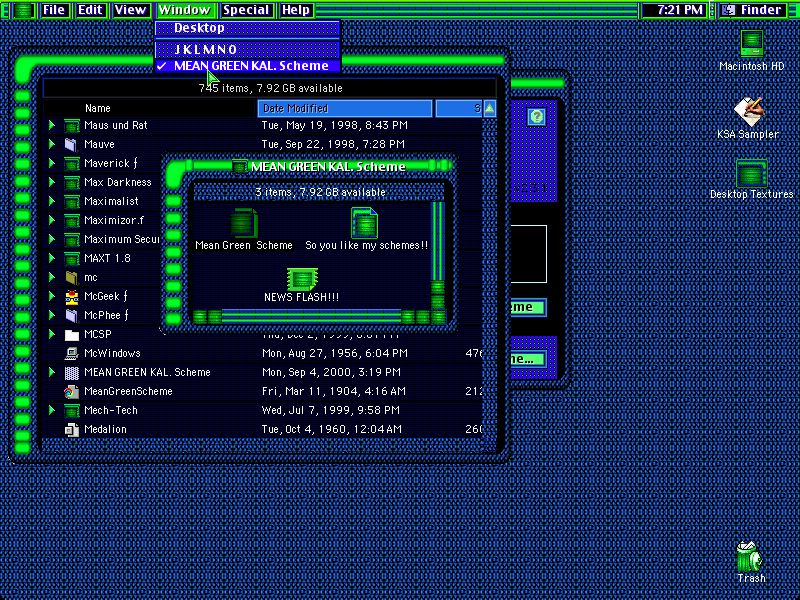Expand the Mauve folder disclosure triangle
Screen dimensions: 800x600
click(x=52, y=144)
